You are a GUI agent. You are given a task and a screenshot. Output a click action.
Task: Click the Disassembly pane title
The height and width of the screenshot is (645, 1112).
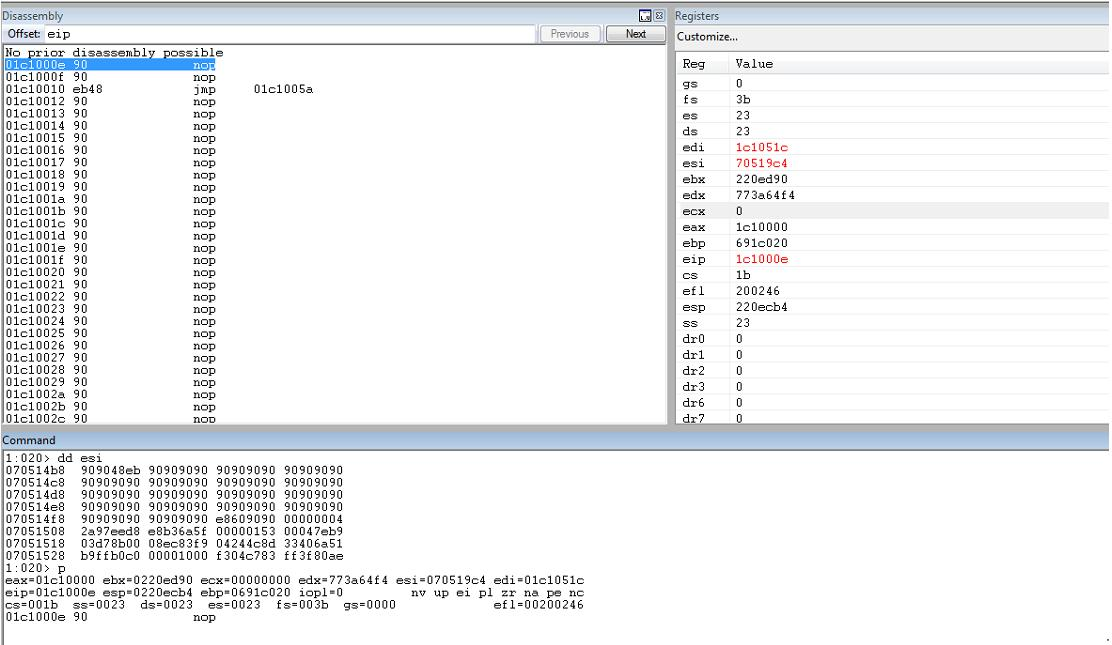click(33, 16)
